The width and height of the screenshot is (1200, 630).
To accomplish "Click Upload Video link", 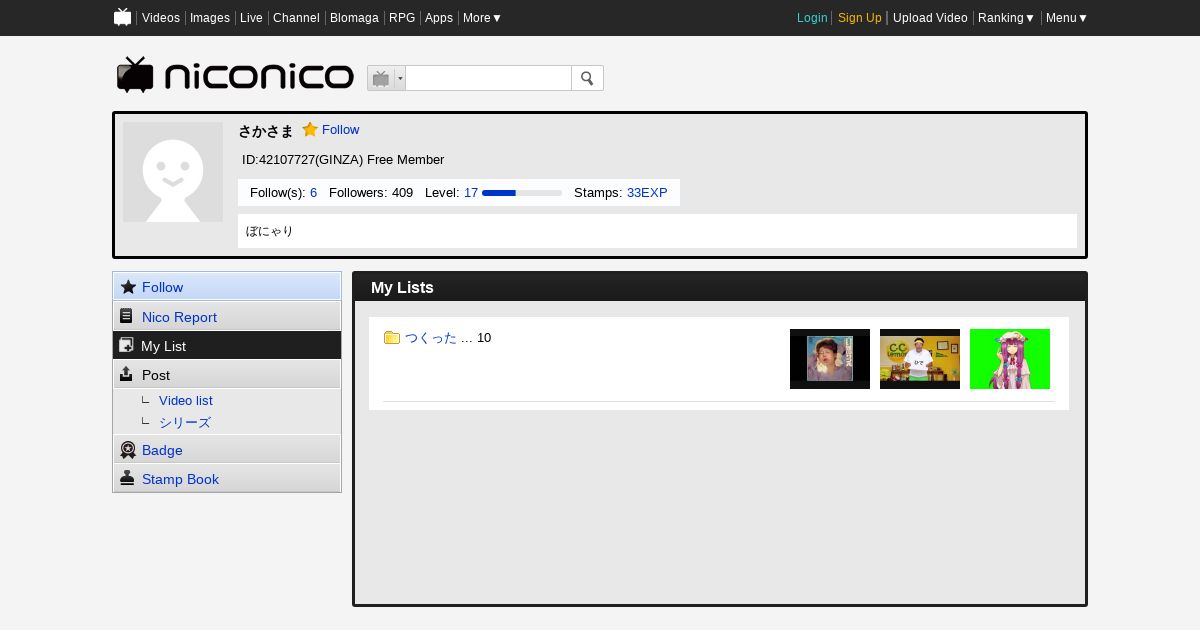I will point(930,18).
